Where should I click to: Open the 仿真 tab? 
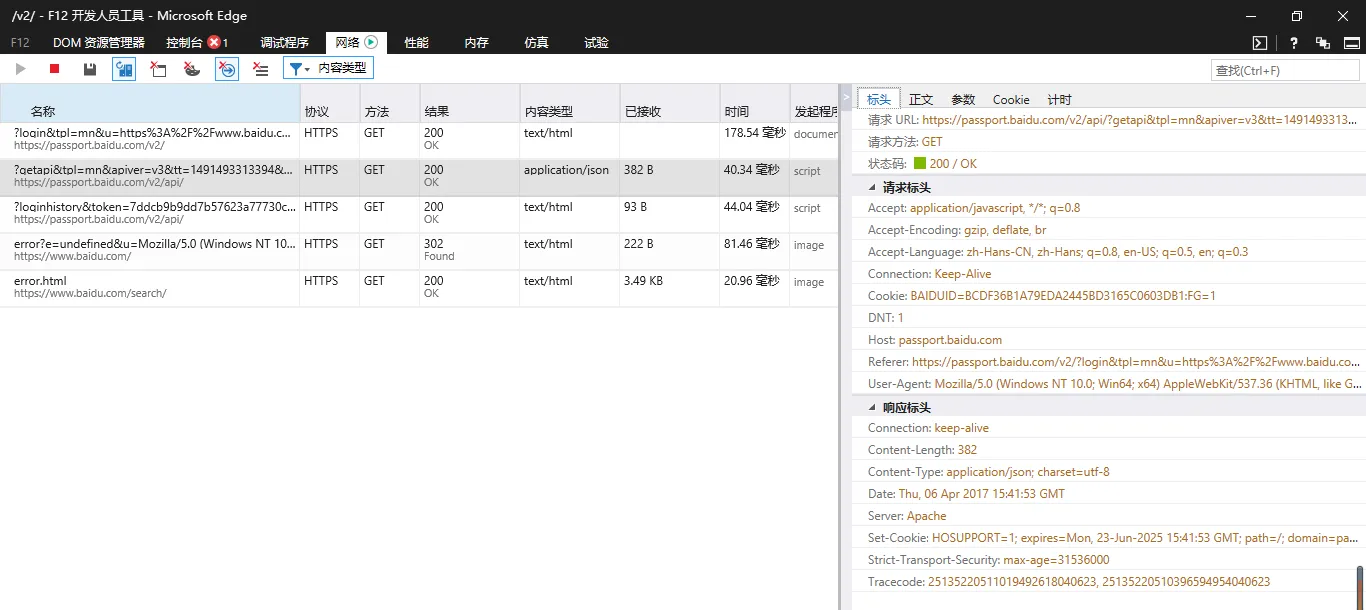coord(536,43)
